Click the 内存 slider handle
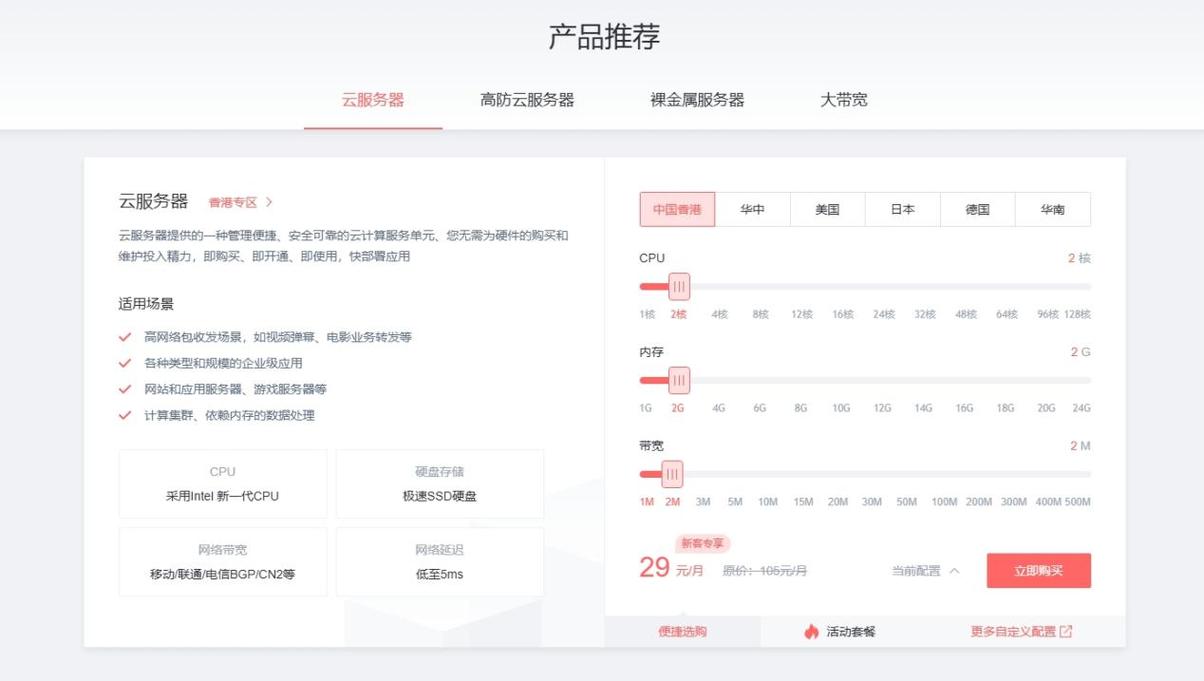The width and height of the screenshot is (1204, 681). click(x=679, y=380)
